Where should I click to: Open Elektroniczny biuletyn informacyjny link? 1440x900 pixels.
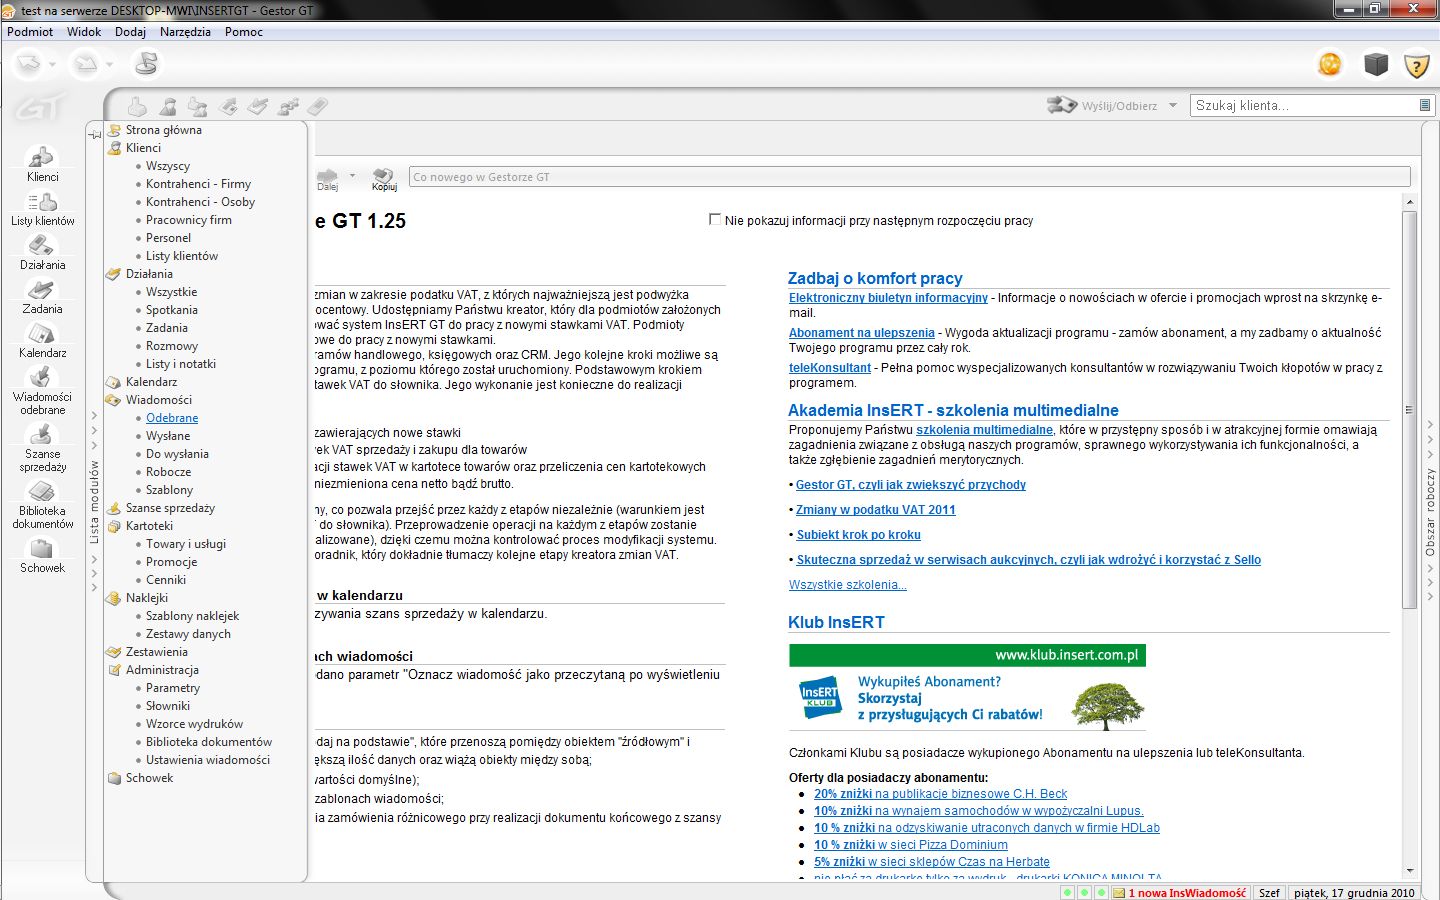(x=888, y=298)
